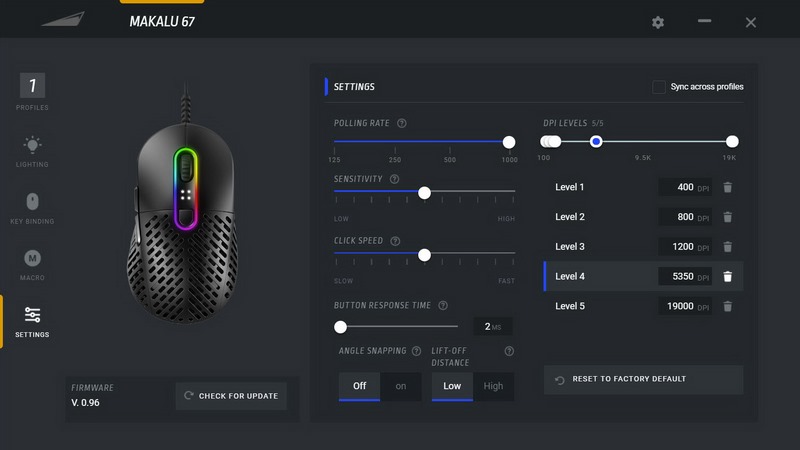Edit the Level 3 1200 DPI field
Viewport: 800px width, 450px height.
point(685,246)
